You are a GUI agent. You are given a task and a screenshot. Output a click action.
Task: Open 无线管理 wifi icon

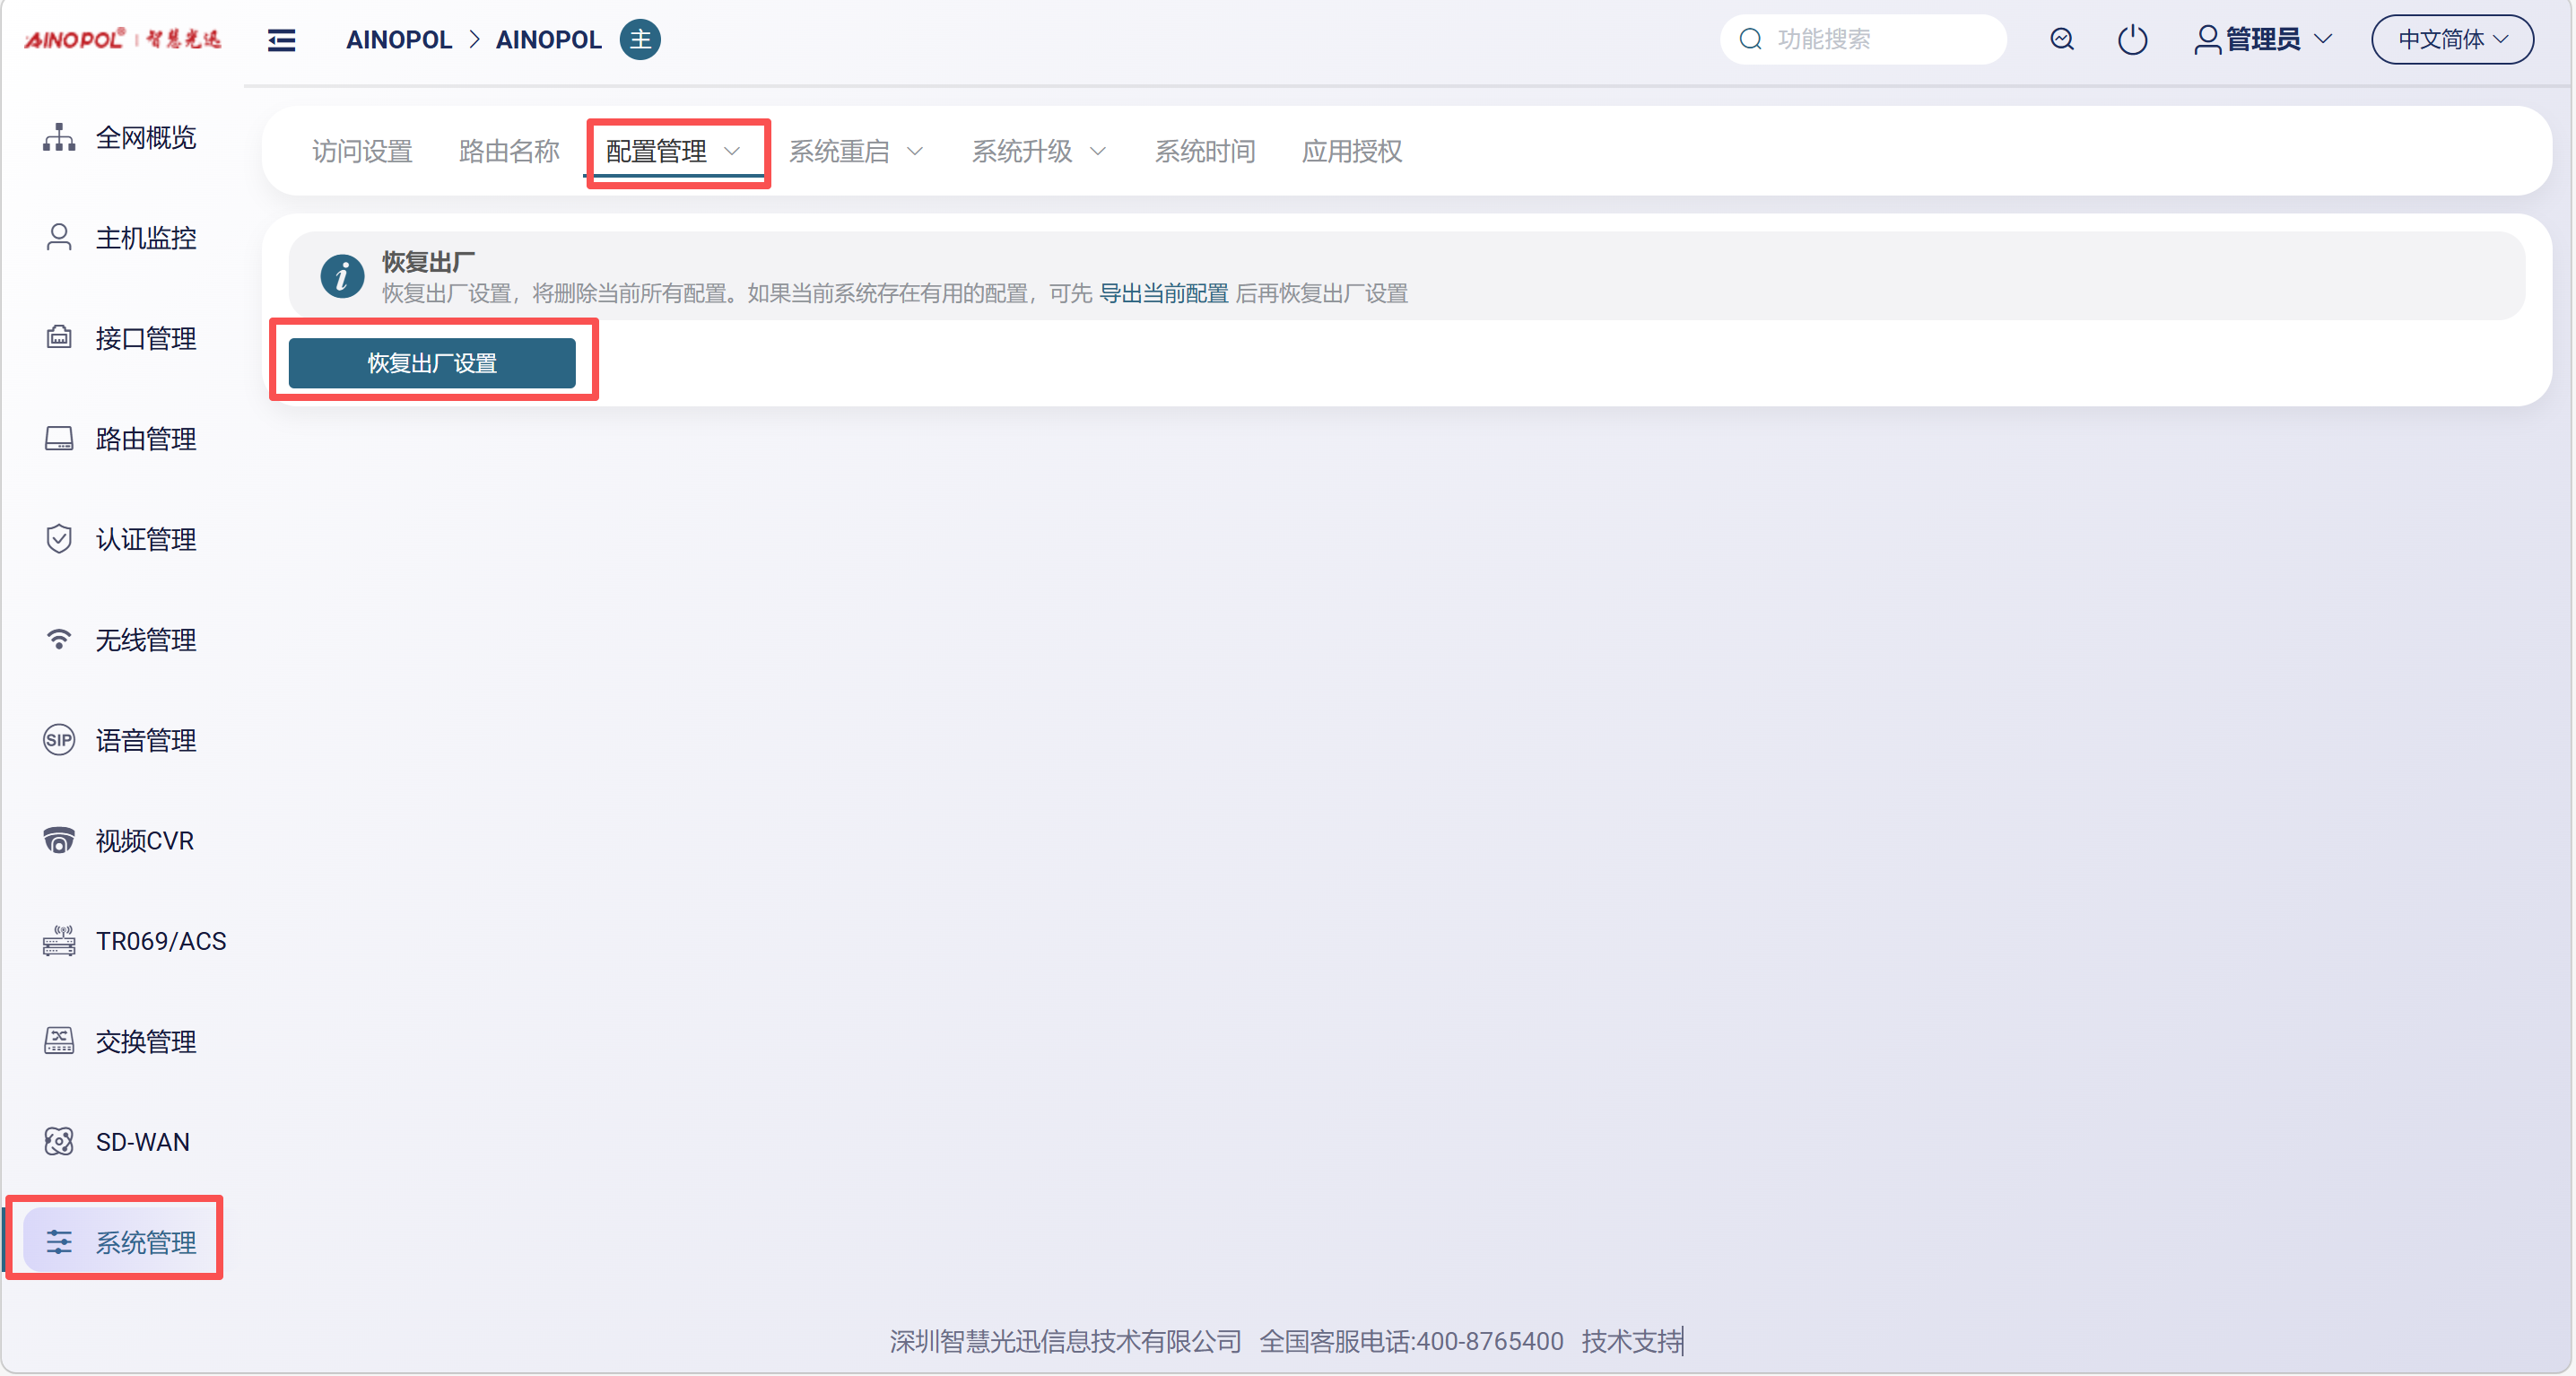click(59, 639)
